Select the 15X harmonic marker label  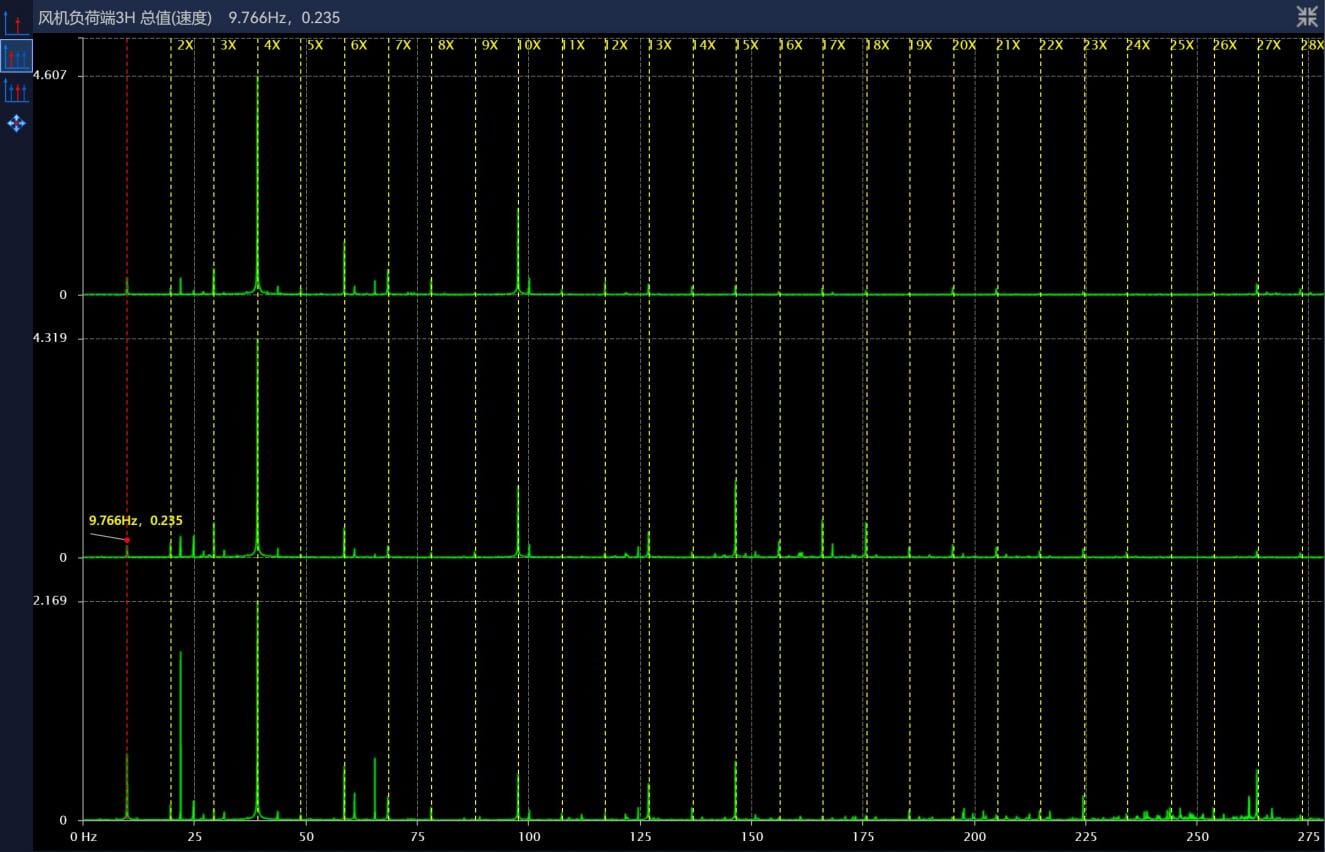point(746,45)
